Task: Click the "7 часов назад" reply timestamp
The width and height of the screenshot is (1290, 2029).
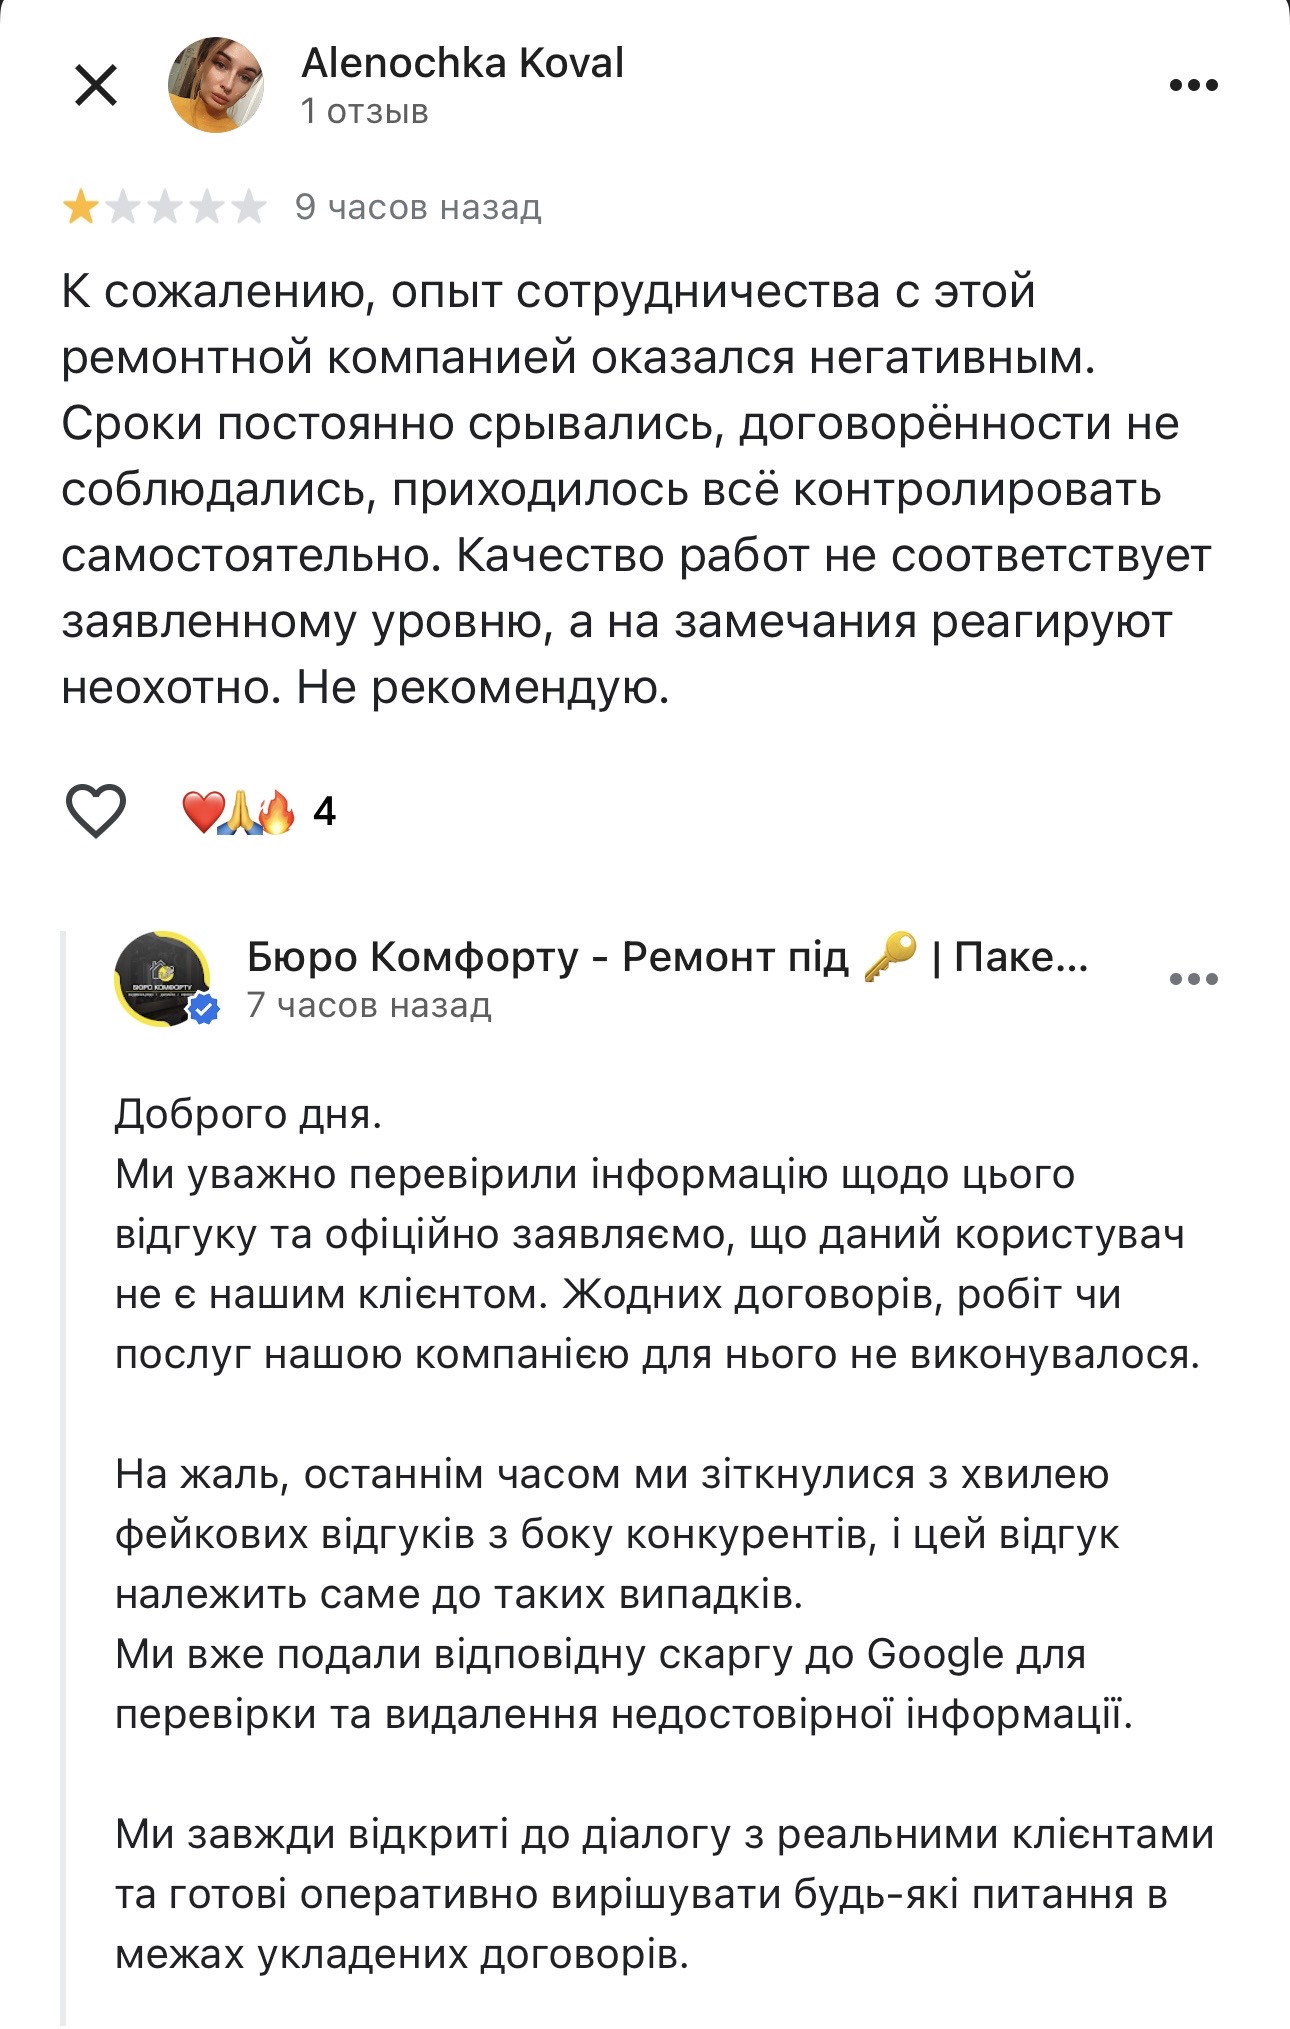Action: (x=369, y=1005)
